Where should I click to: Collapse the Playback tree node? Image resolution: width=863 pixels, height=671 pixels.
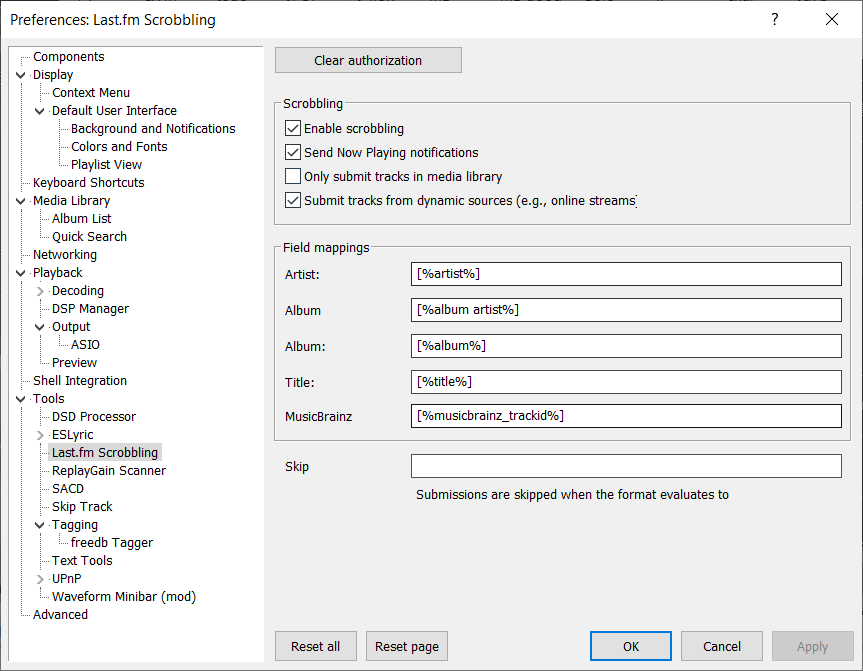pos(20,273)
